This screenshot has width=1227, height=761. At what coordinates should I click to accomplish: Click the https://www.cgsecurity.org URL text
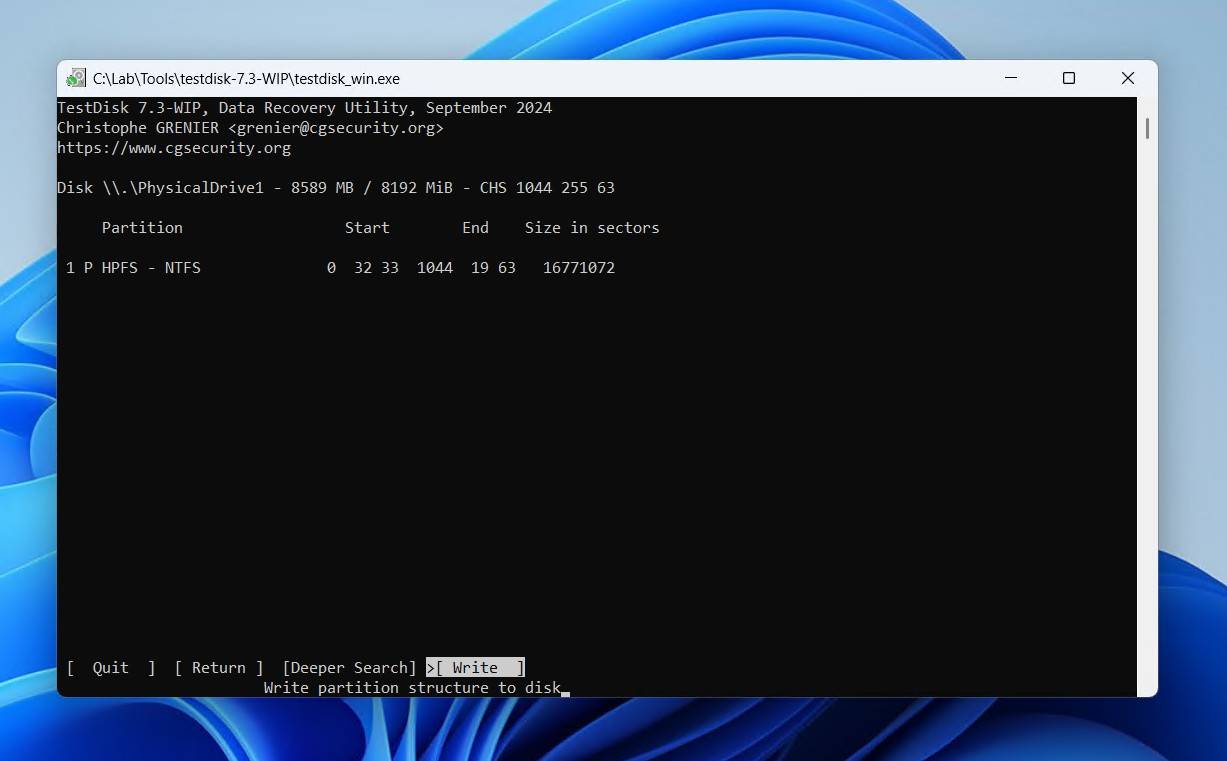point(174,148)
